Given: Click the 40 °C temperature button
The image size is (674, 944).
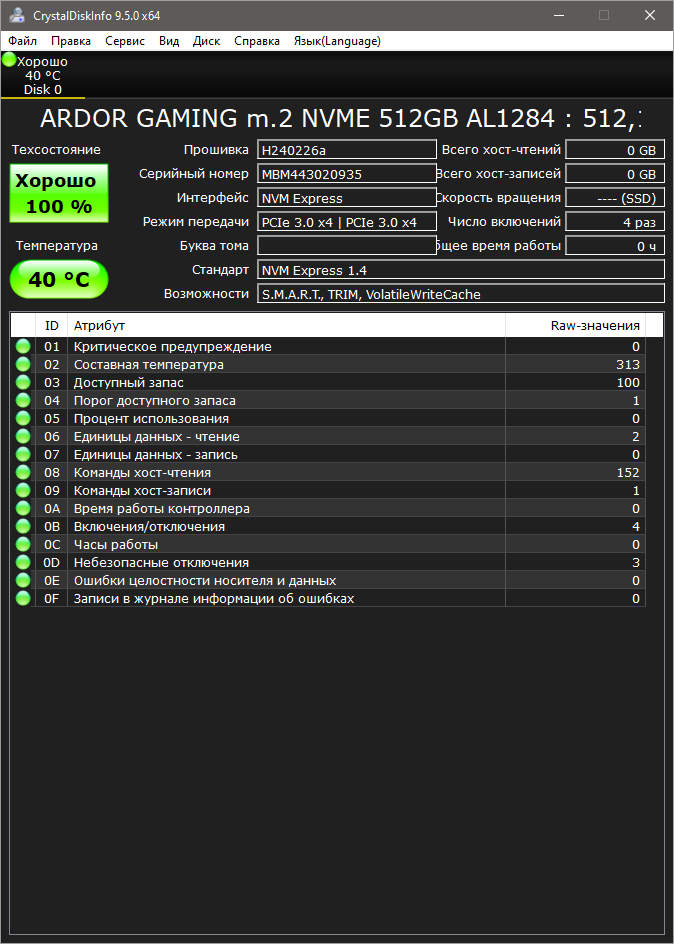Looking at the screenshot, I should (x=59, y=279).
